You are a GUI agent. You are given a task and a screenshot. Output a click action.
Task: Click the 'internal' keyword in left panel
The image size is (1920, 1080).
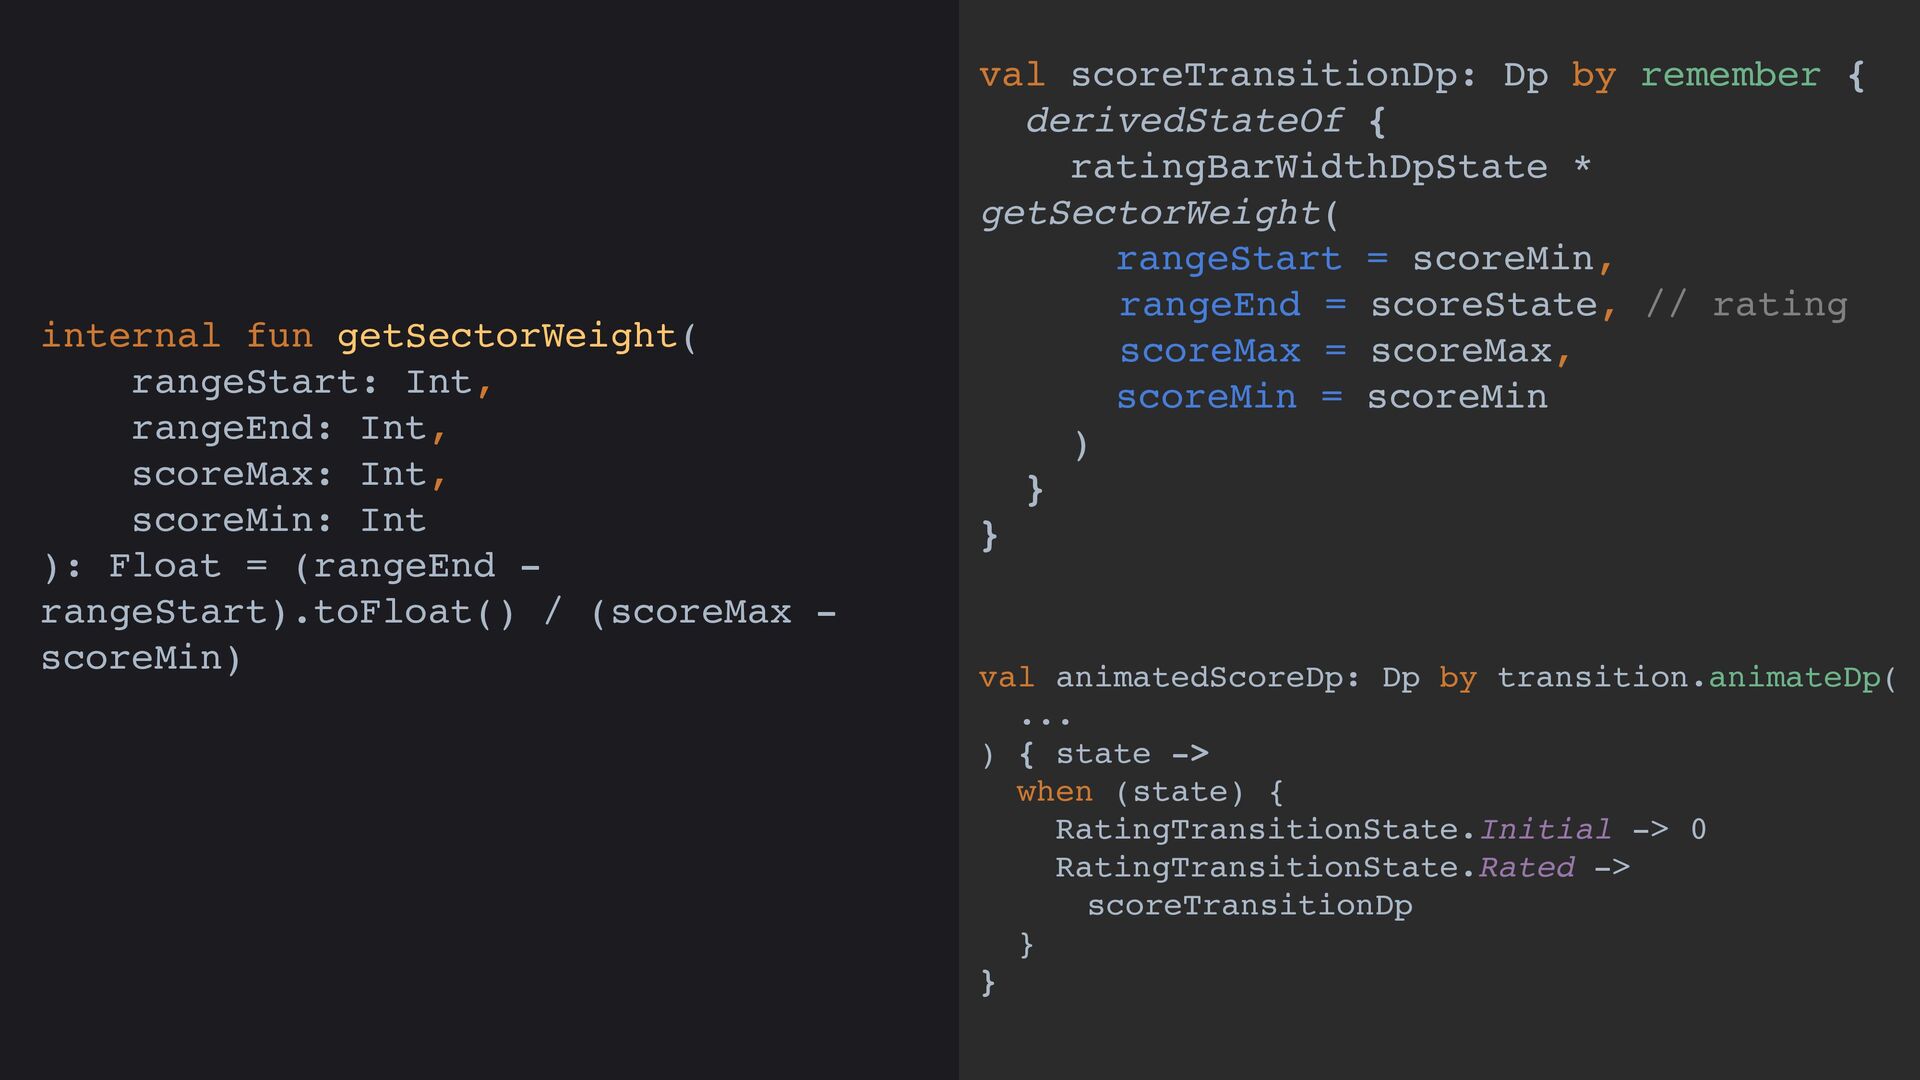tap(130, 336)
